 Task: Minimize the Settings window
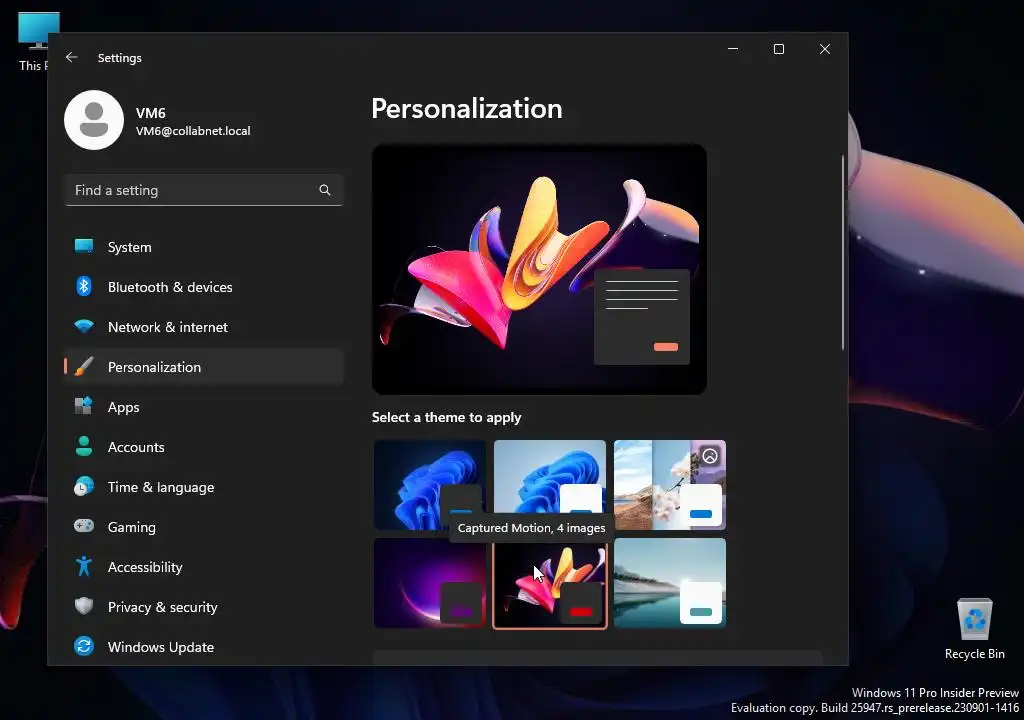pyautogui.click(x=733, y=49)
